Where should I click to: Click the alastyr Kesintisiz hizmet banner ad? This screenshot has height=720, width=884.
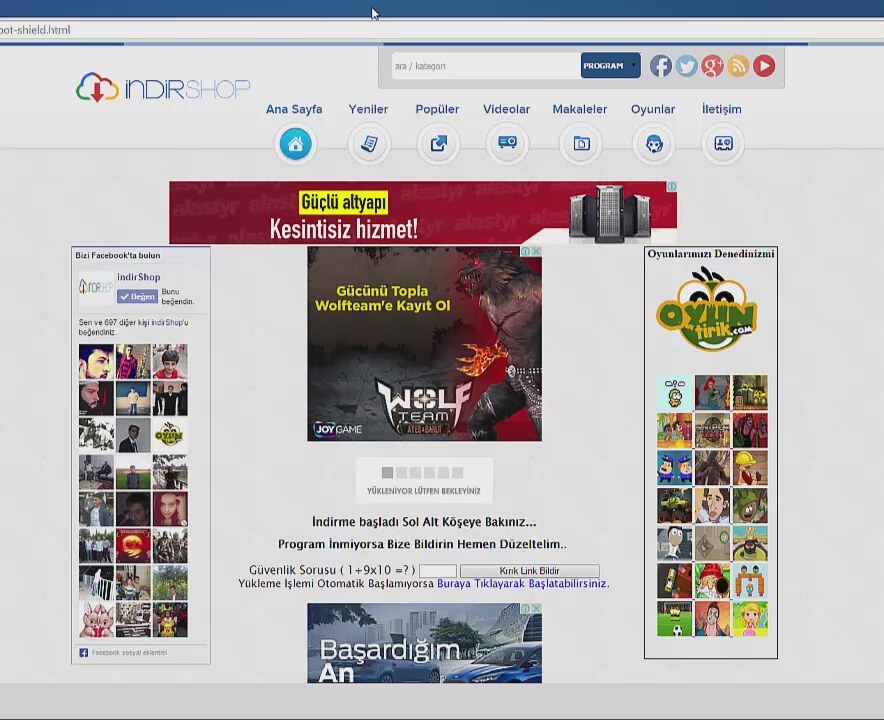423,213
